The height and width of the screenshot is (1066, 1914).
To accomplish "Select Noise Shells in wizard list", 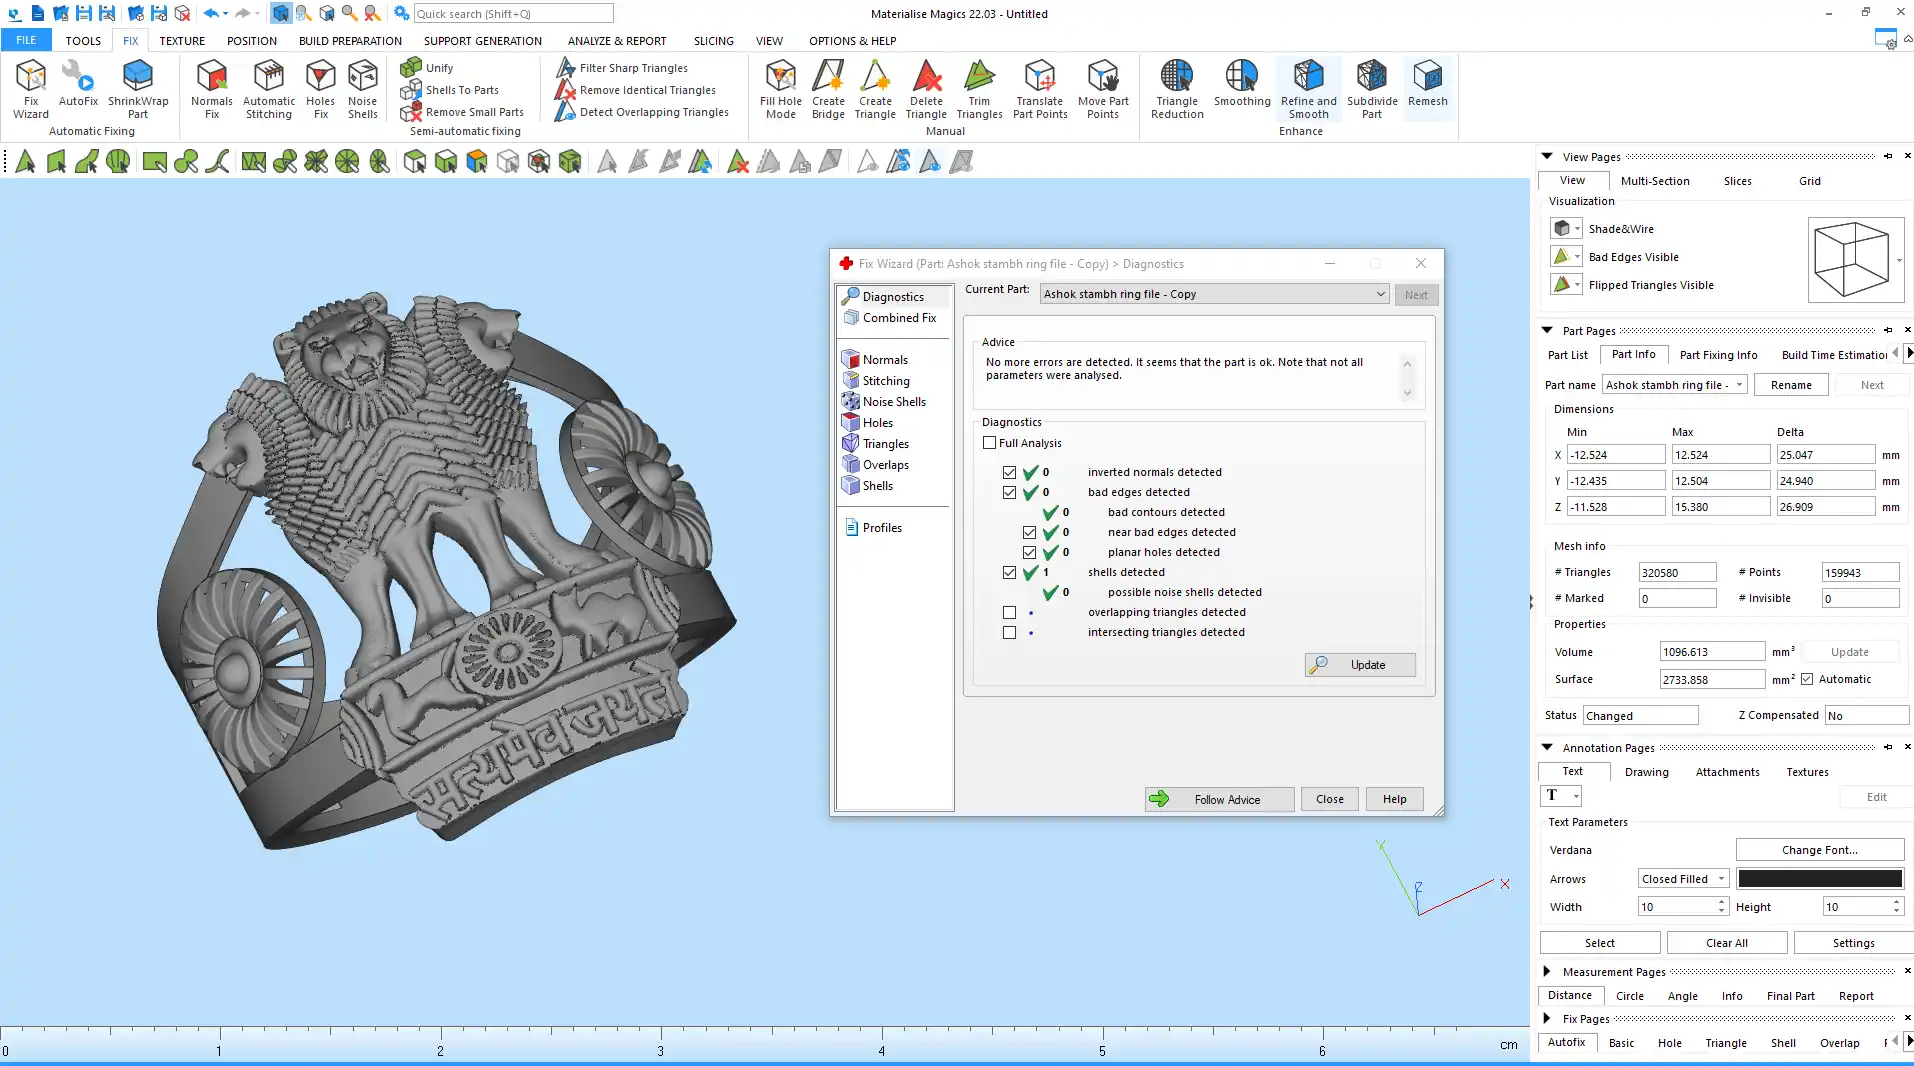I will 894,402.
